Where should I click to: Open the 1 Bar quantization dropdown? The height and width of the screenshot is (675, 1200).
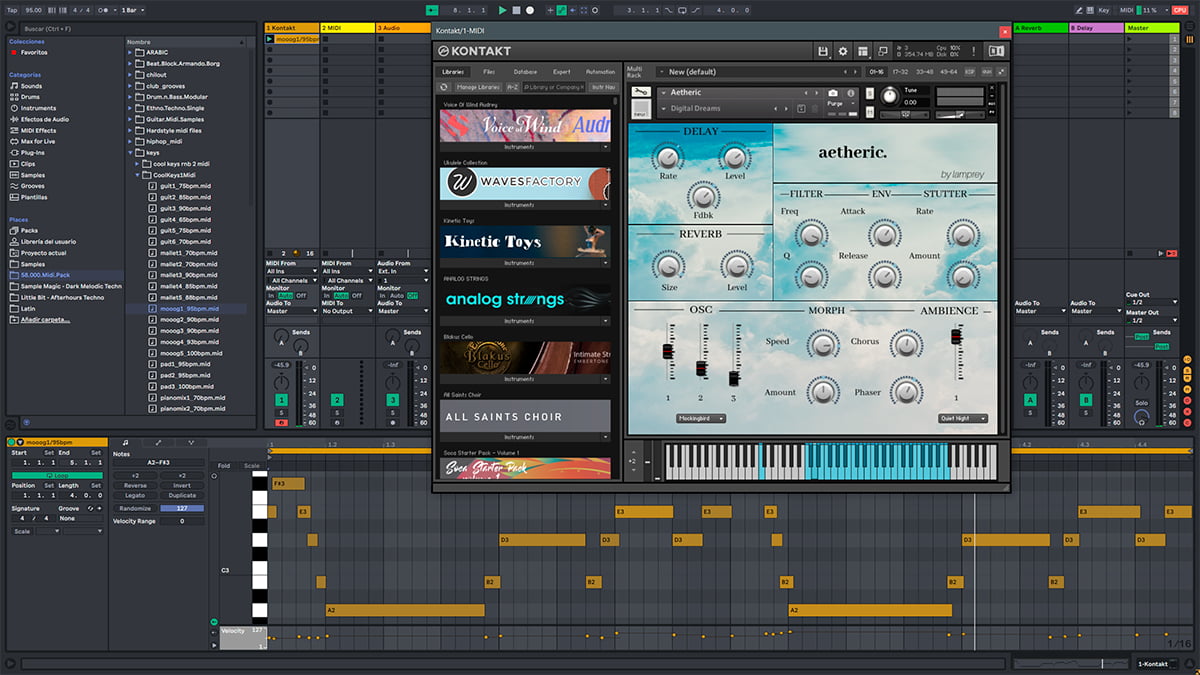tap(131, 10)
